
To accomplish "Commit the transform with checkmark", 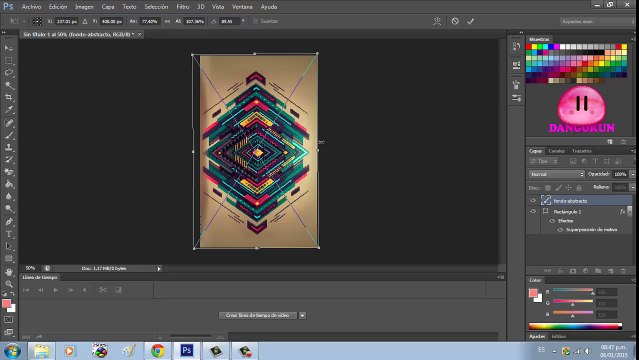I will (471, 21).
